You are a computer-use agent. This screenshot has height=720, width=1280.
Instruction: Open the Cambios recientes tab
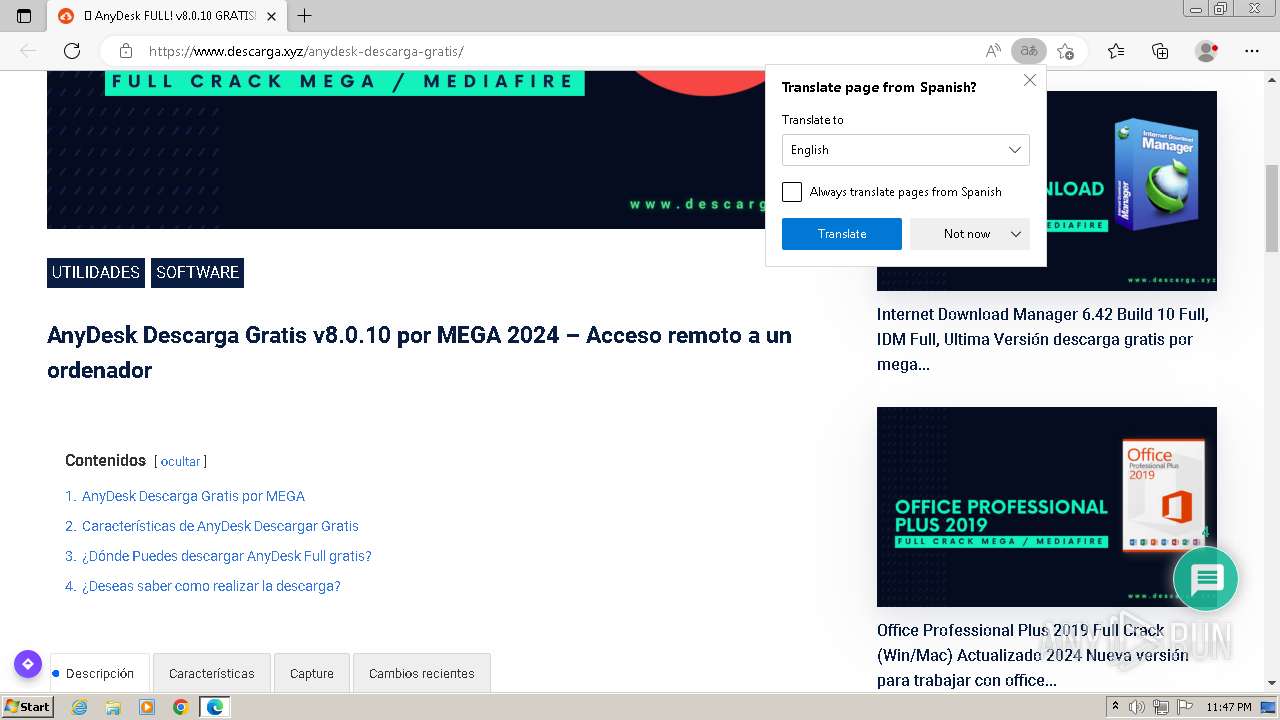tap(422, 673)
